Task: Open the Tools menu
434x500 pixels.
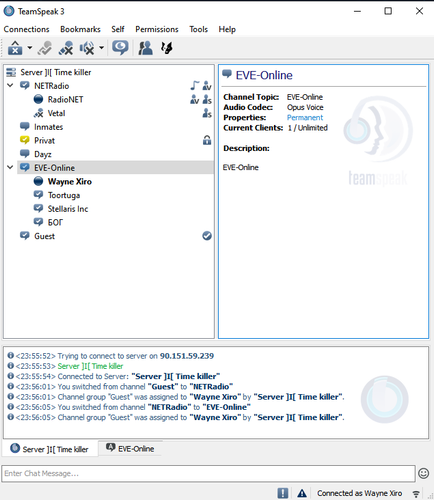Action: click(x=198, y=29)
